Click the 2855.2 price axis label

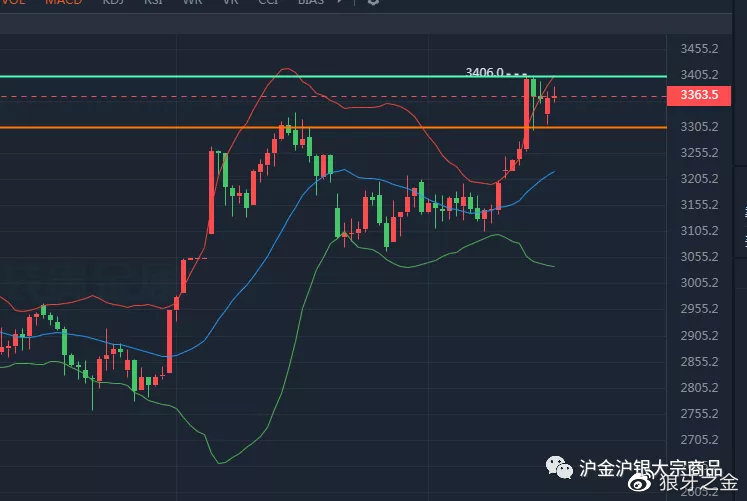click(x=699, y=361)
